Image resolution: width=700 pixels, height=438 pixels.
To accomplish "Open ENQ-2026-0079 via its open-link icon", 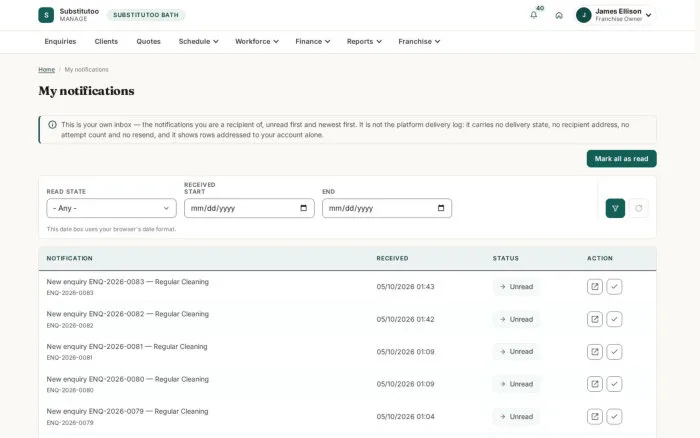I will (x=595, y=417).
